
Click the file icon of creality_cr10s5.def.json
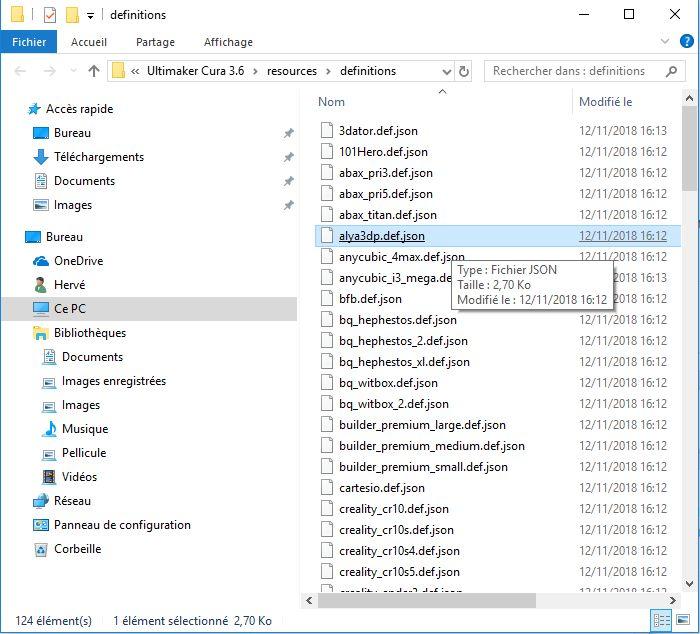(x=327, y=572)
